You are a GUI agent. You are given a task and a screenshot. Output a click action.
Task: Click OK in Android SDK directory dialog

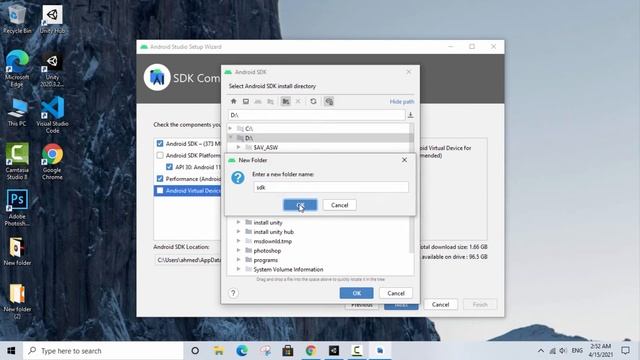356,293
